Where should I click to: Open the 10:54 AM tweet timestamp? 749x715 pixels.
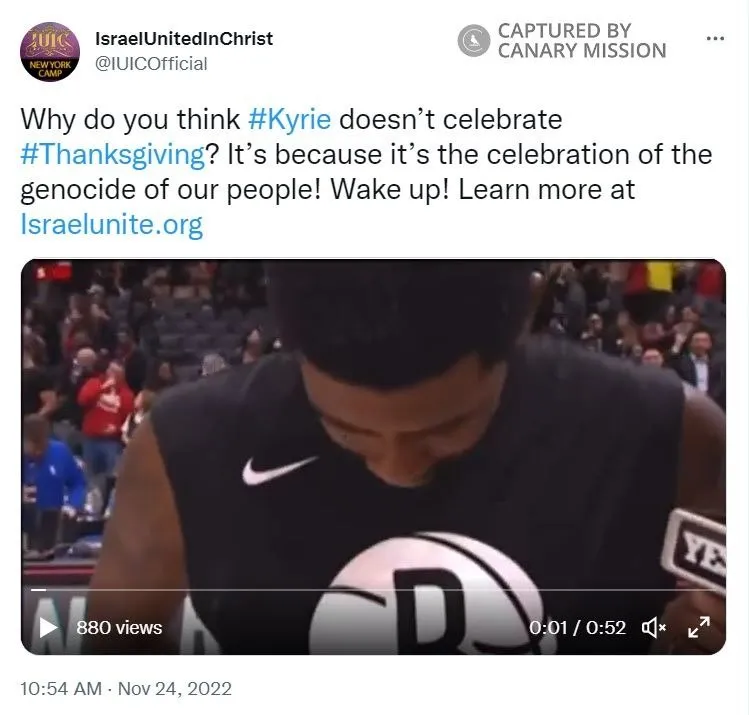point(61,689)
